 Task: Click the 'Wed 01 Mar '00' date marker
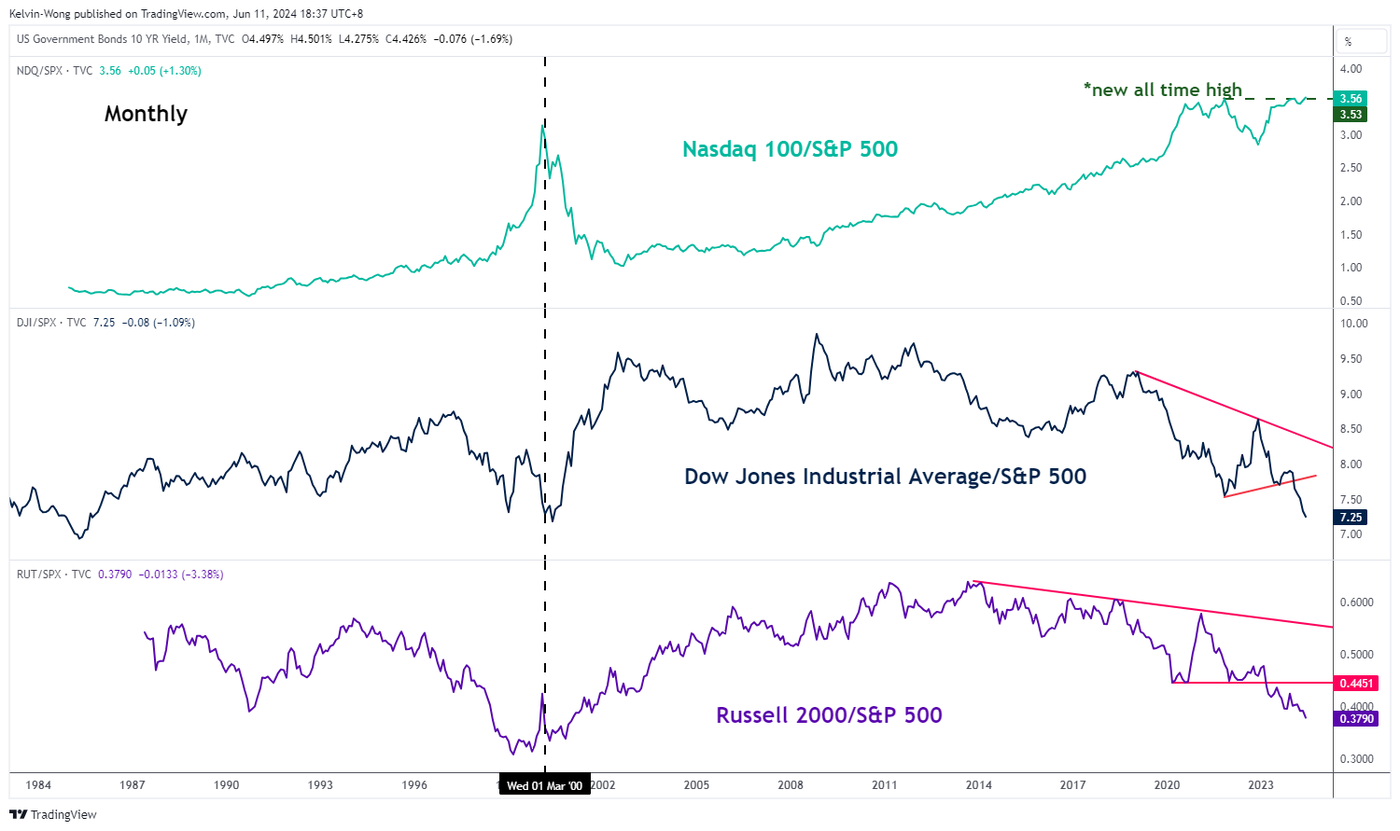[545, 785]
